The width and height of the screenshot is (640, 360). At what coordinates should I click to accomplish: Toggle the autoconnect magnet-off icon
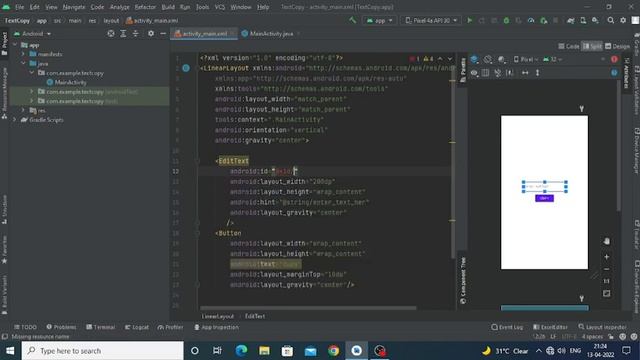tap(498, 73)
